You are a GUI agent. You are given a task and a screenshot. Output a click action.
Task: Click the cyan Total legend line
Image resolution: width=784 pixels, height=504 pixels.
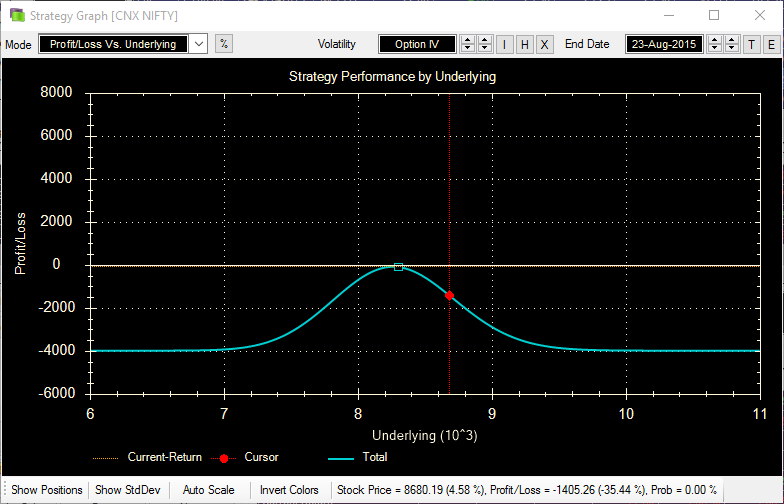point(341,458)
